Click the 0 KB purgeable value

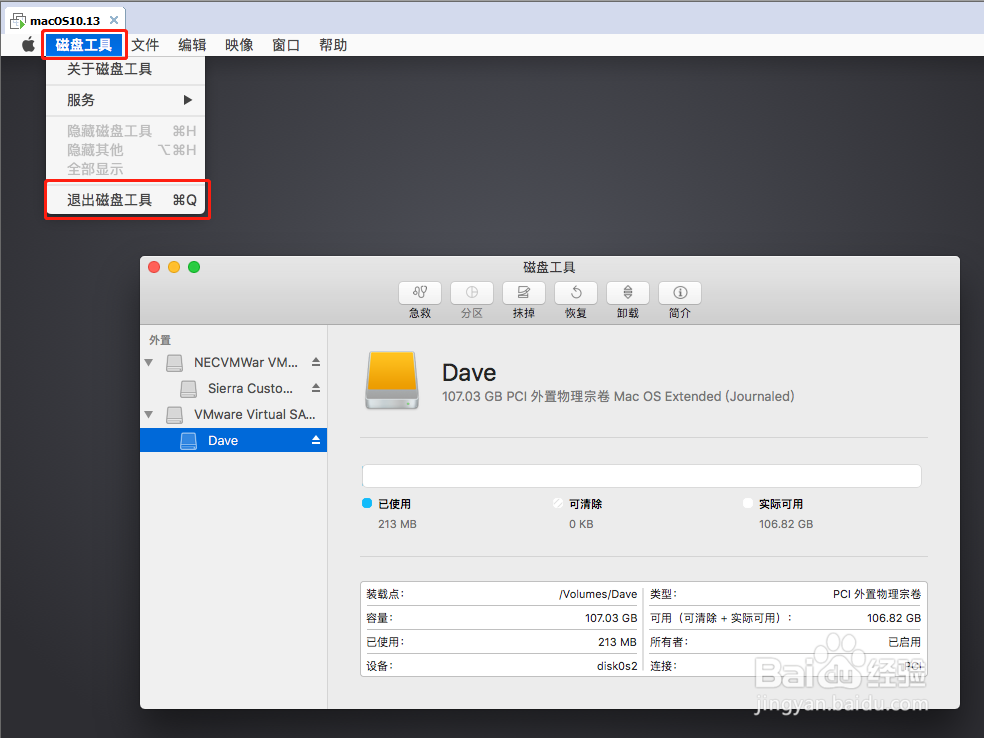tap(581, 524)
